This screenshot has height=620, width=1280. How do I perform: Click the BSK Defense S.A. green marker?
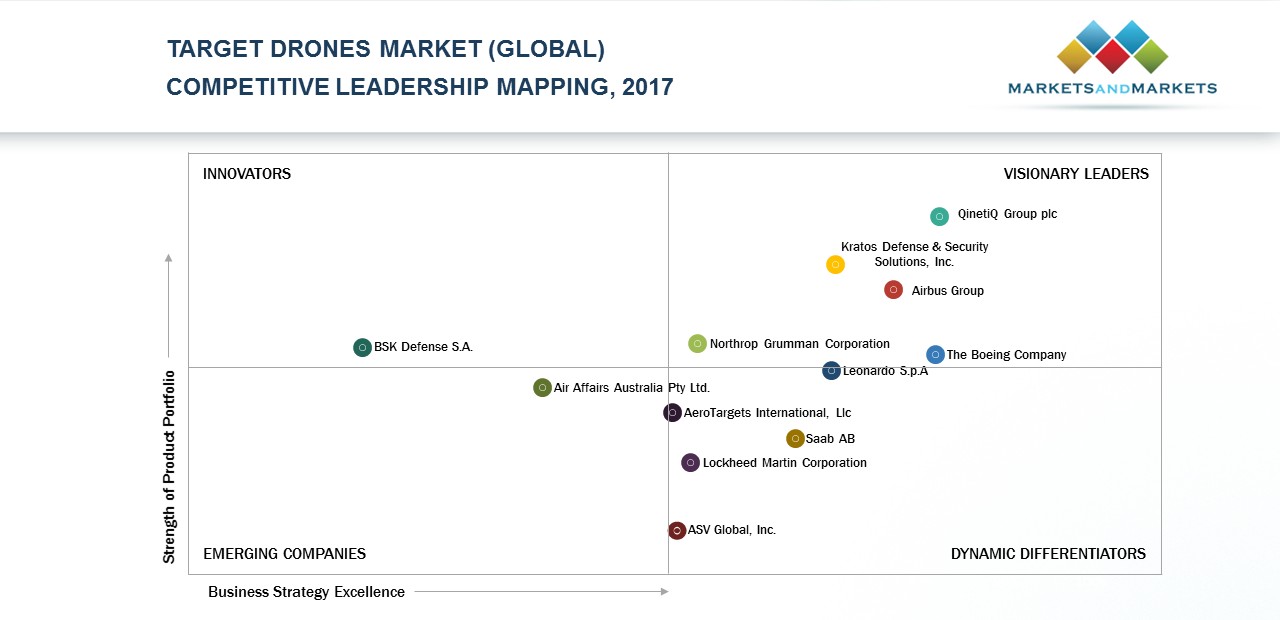coord(363,348)
